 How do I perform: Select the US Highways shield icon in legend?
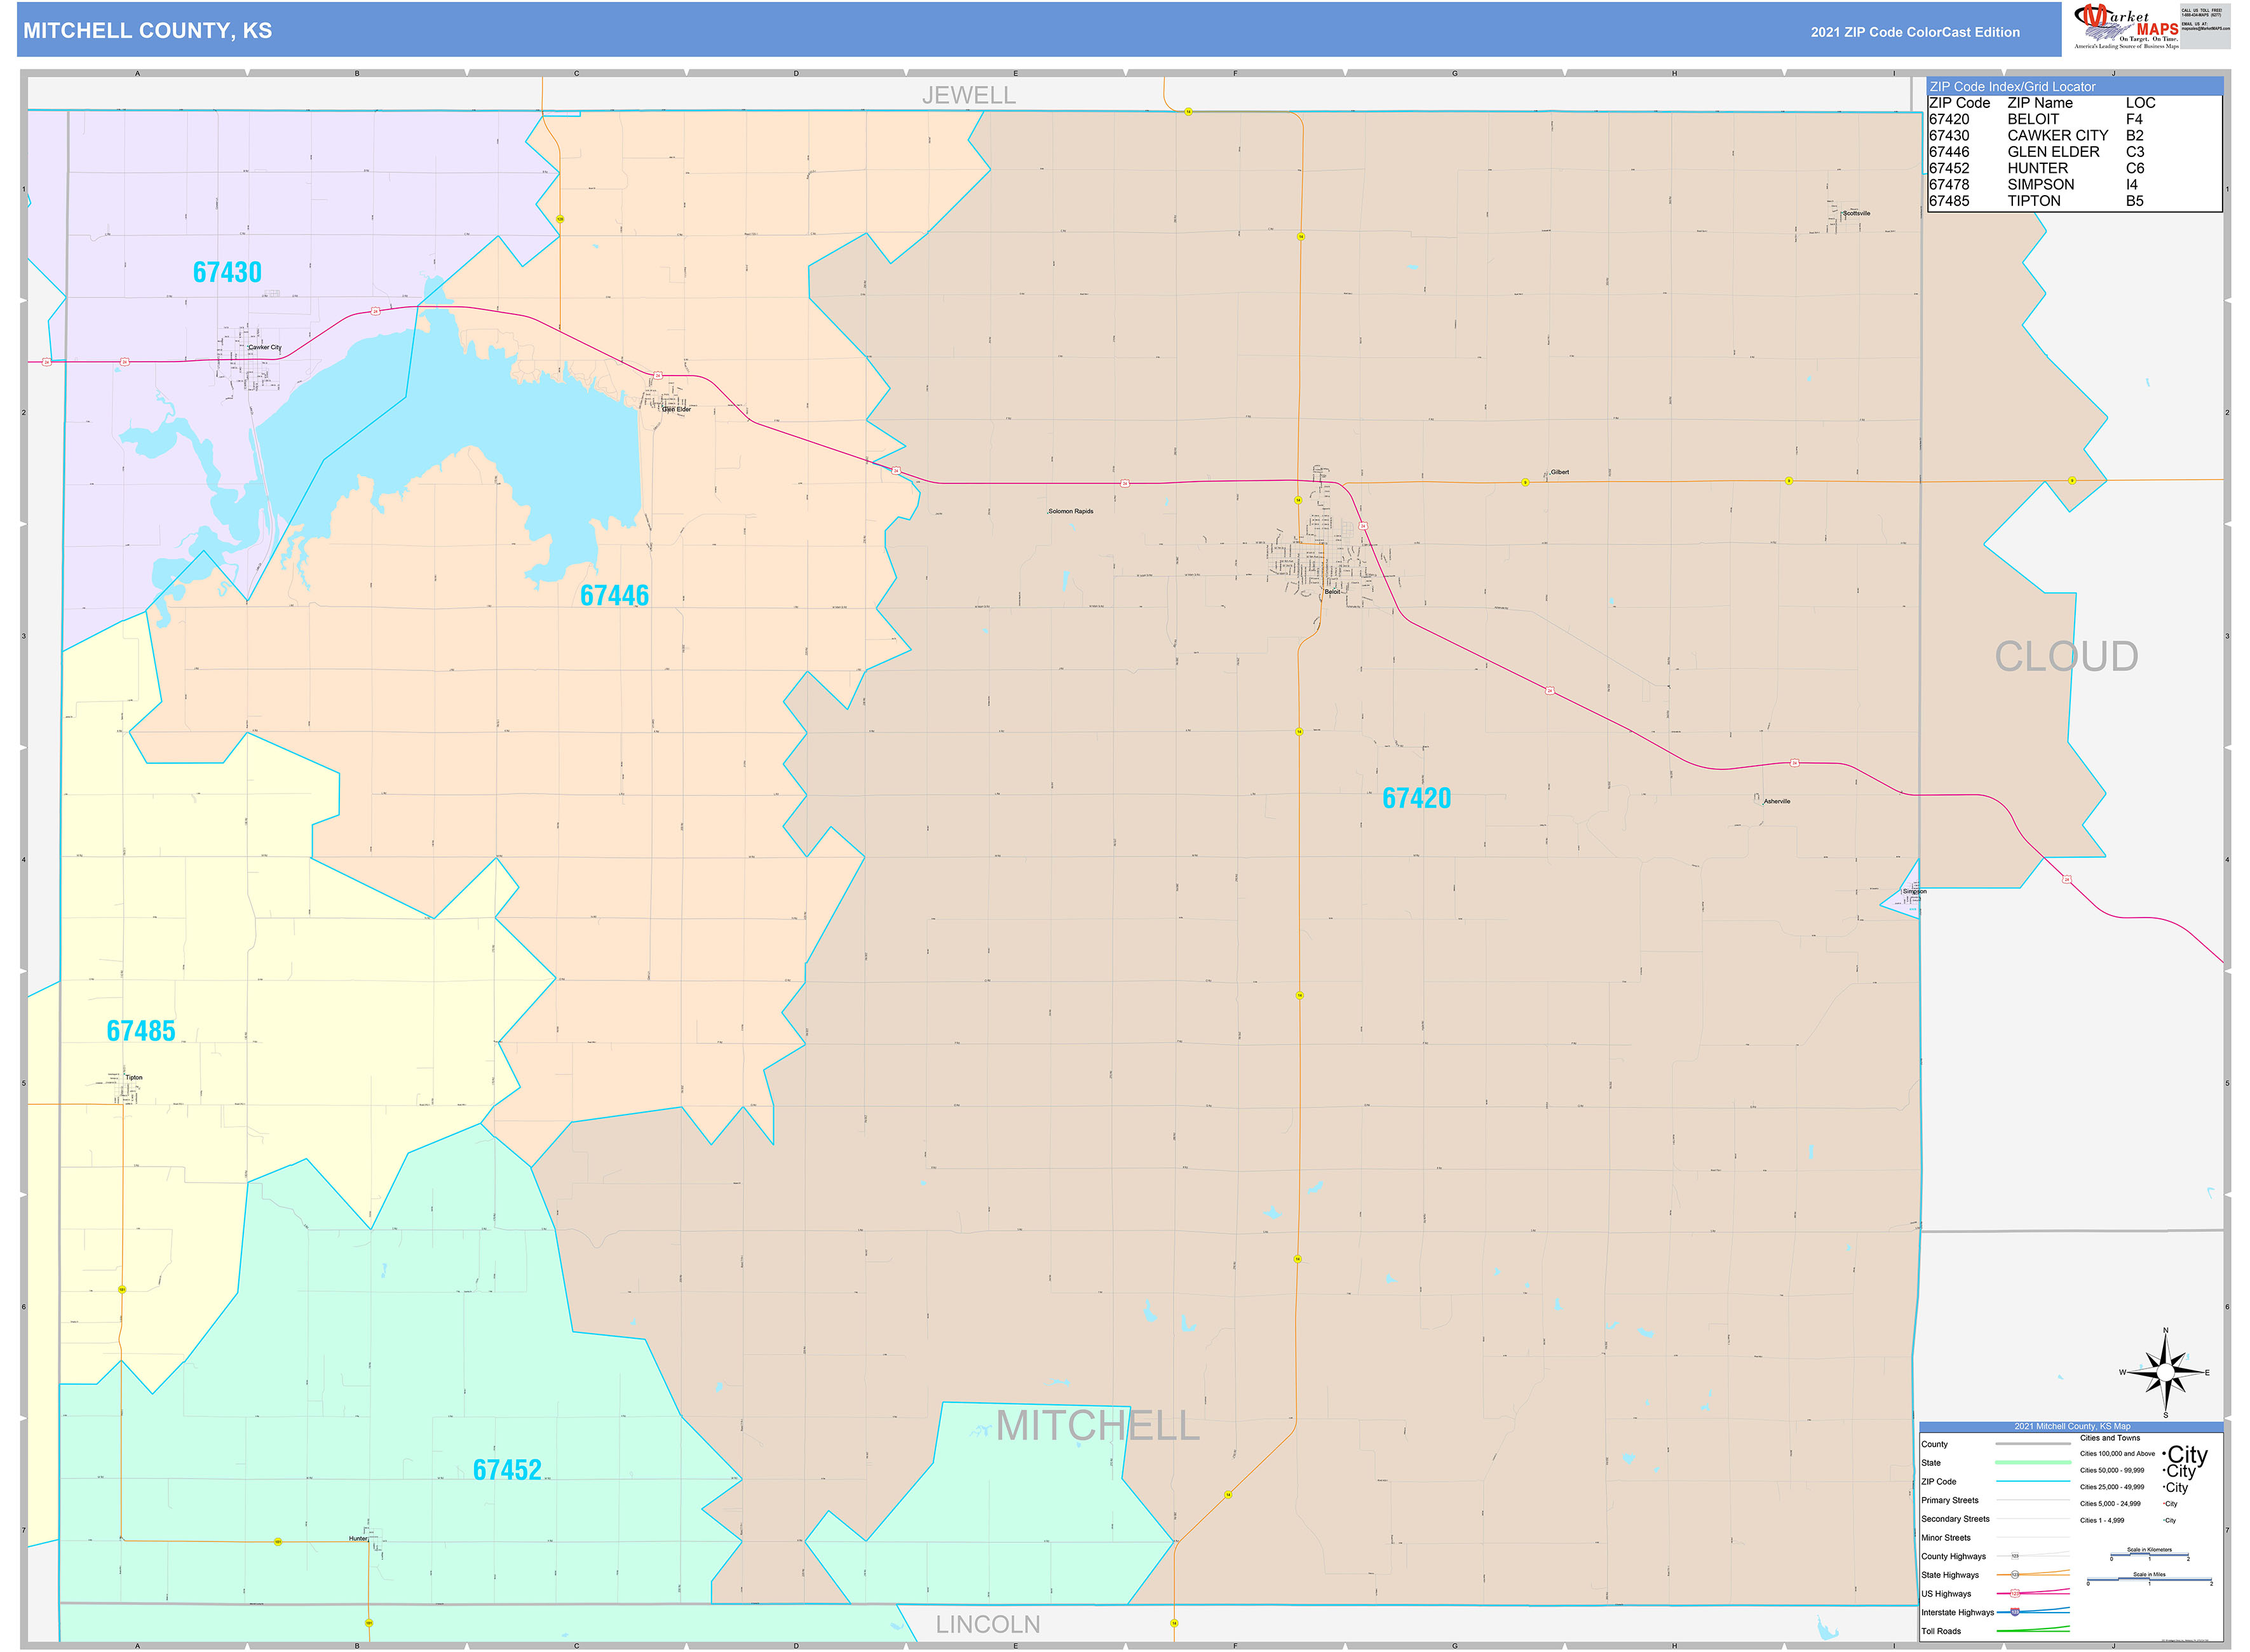2016,1594
